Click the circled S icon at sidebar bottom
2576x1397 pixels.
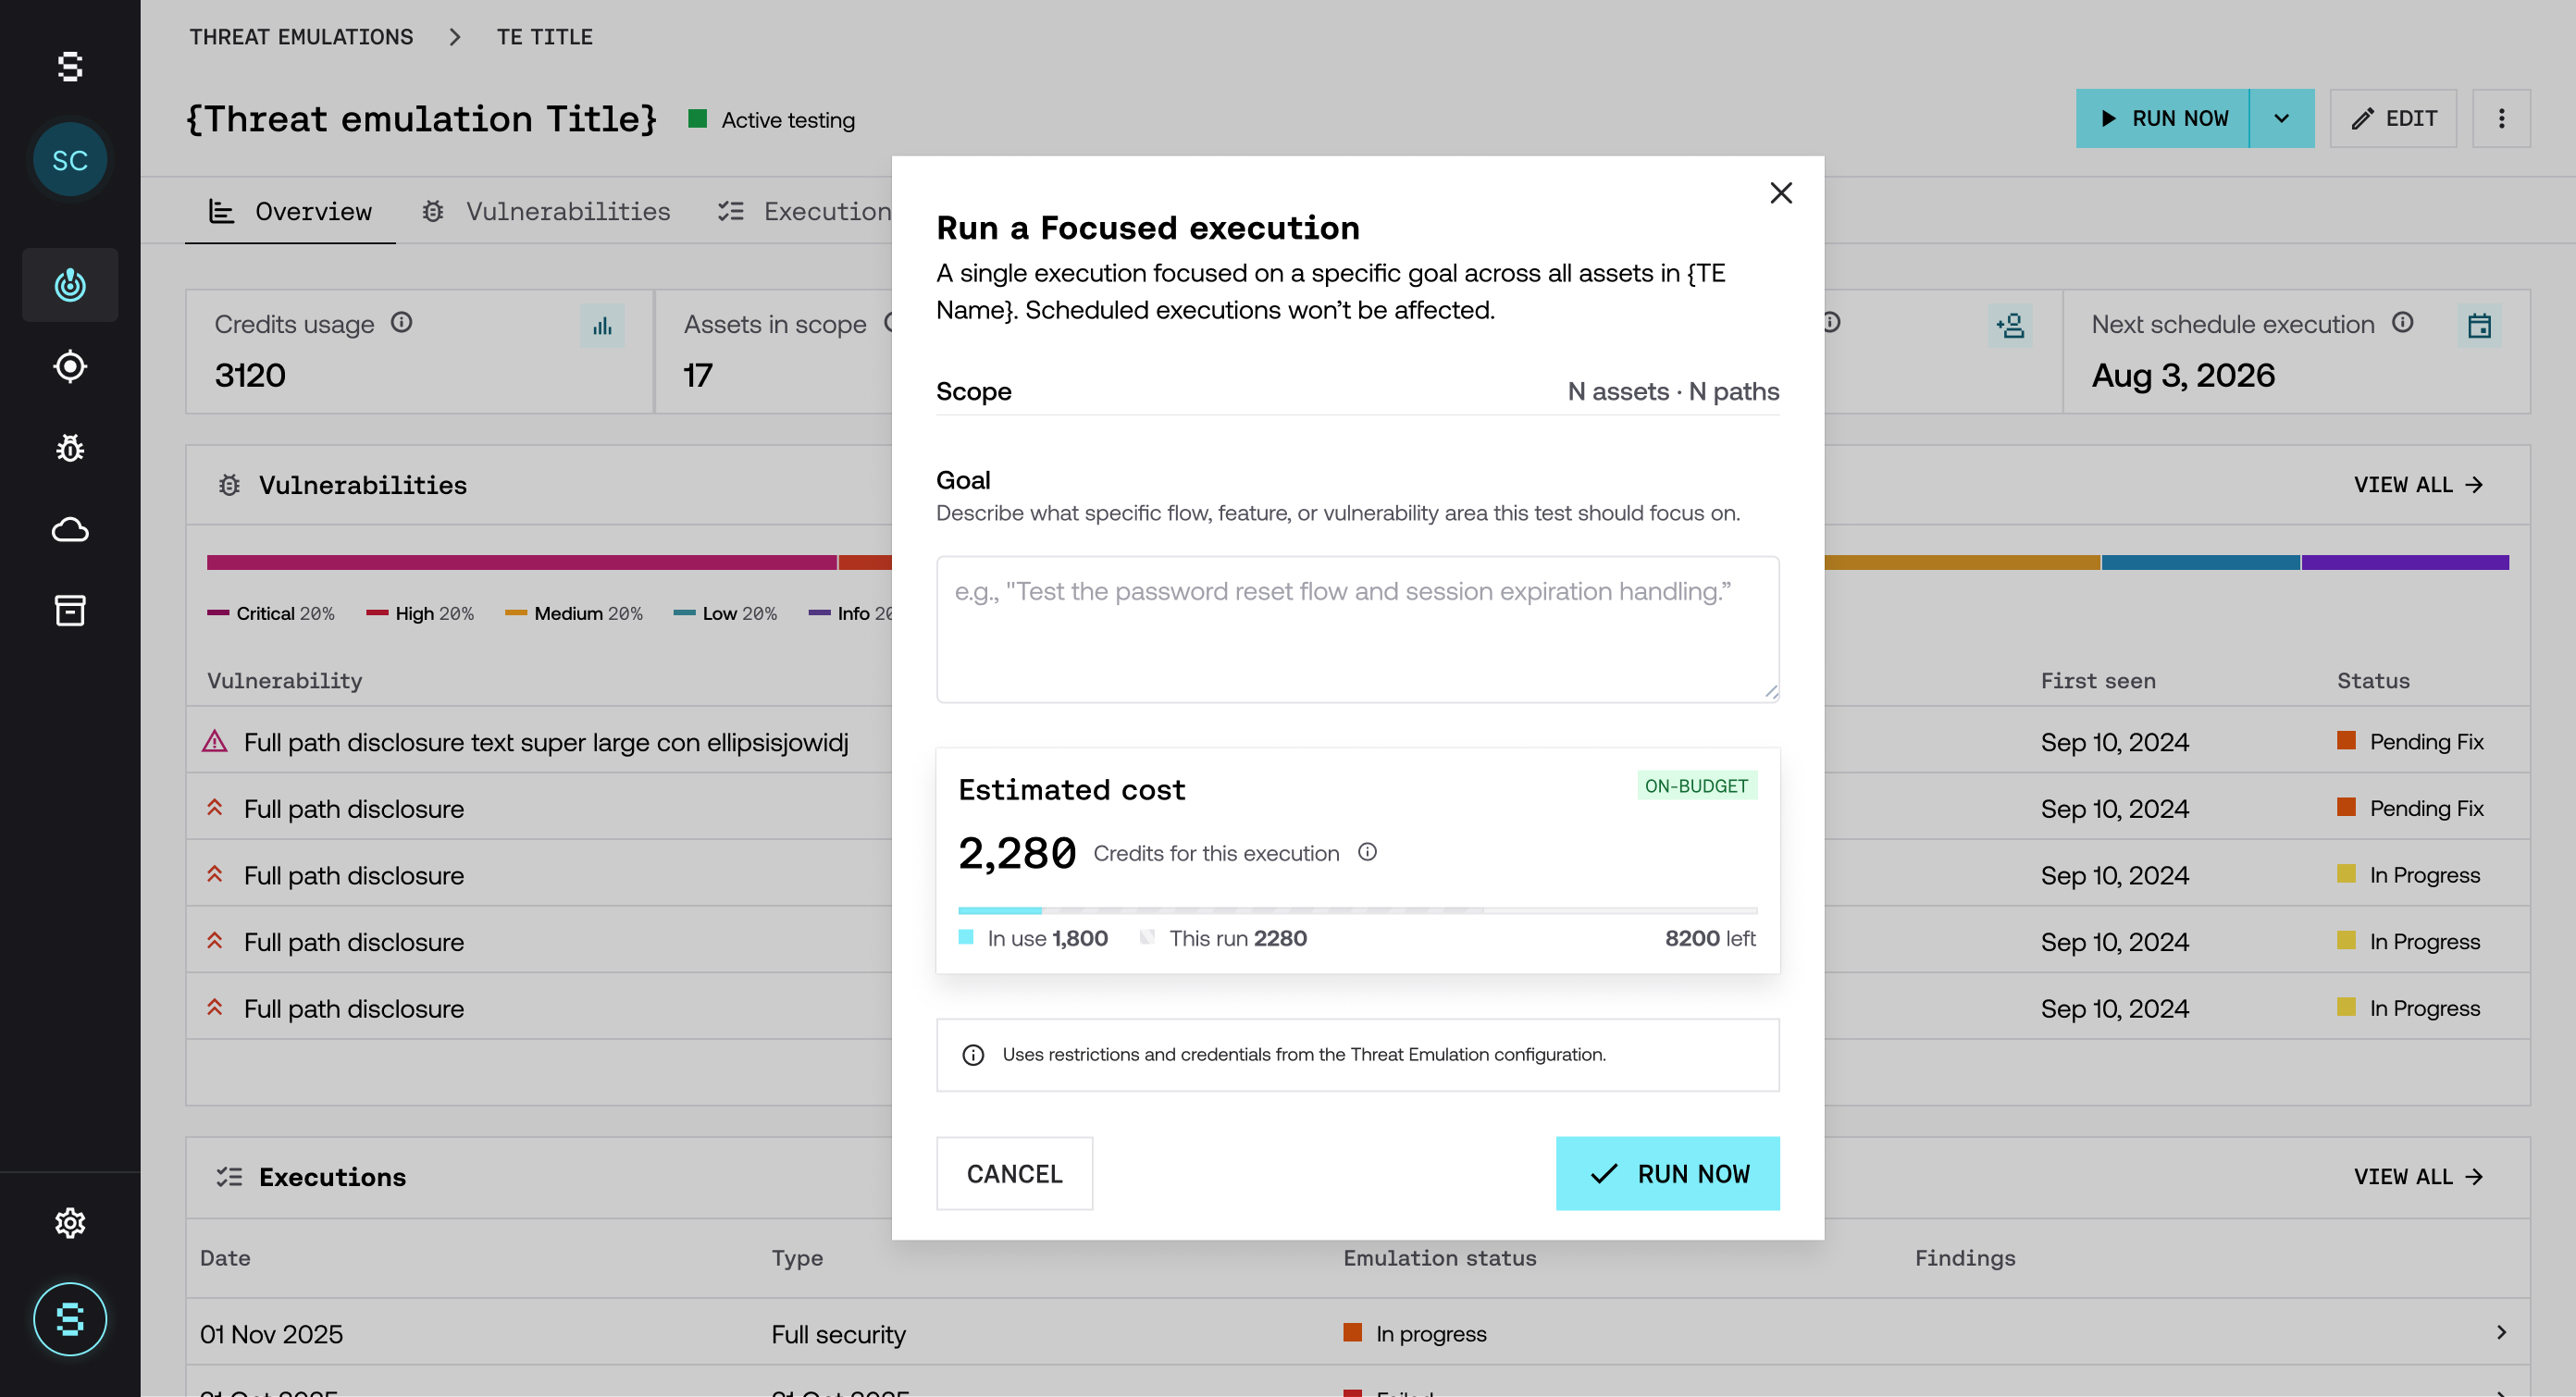pyautogui.click(x=70, y=1319)
